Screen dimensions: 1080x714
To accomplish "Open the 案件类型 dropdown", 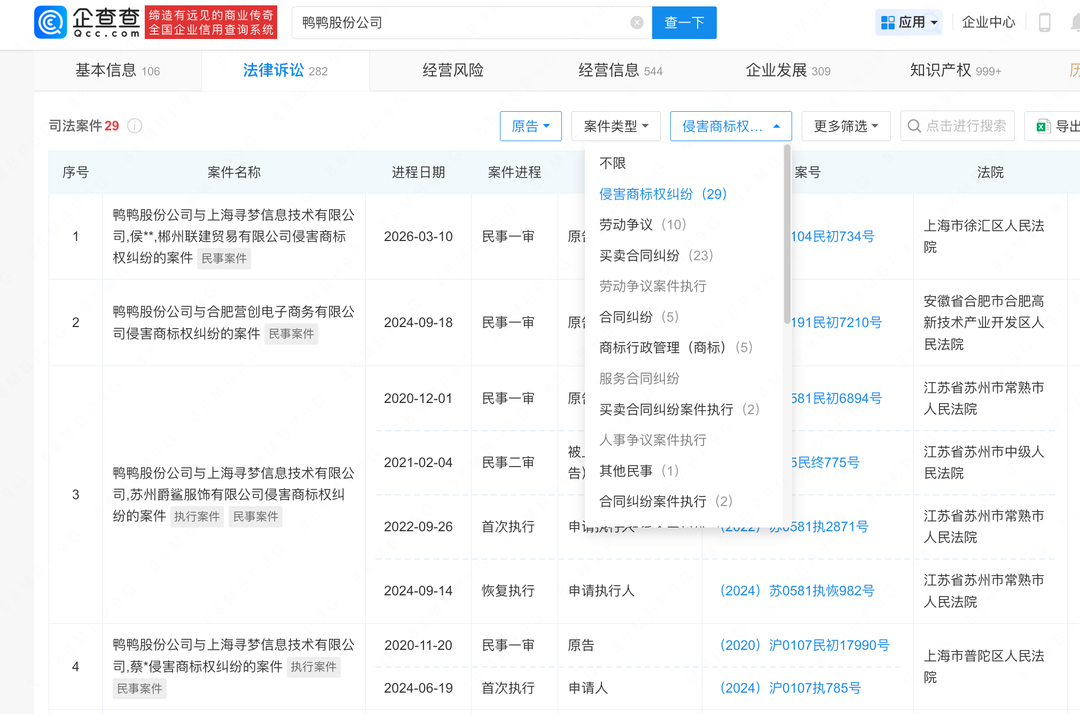I will (616, 126).
